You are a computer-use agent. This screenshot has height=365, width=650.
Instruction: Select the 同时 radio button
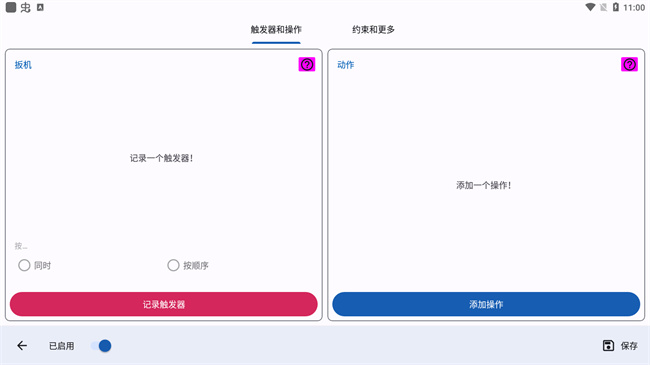click(x=24, y=265)
